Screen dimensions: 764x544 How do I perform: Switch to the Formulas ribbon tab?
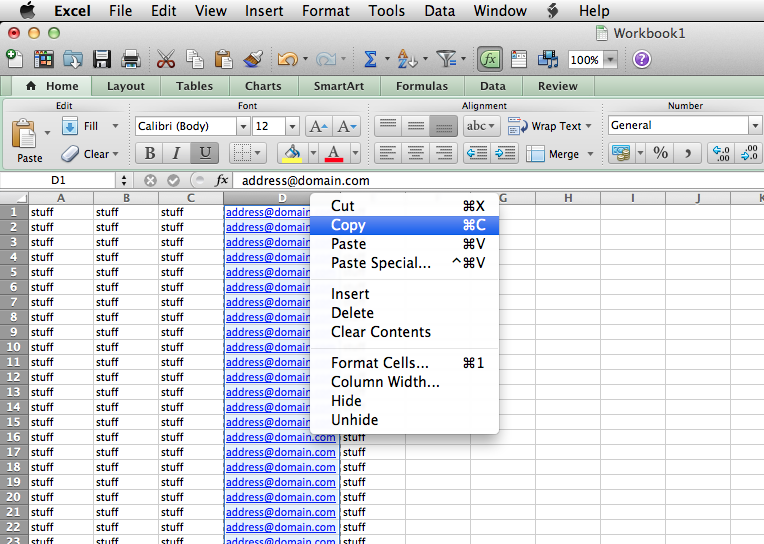[421, 86]
